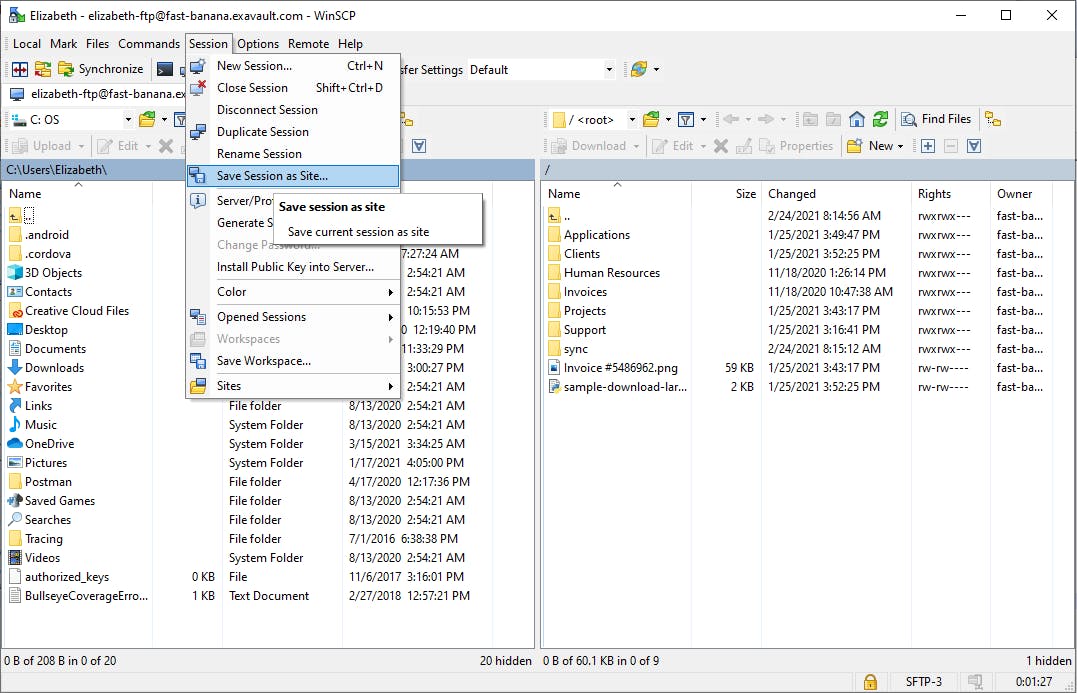
Task: Click the remote directory tree icon
Action: [x=993, y=119]
